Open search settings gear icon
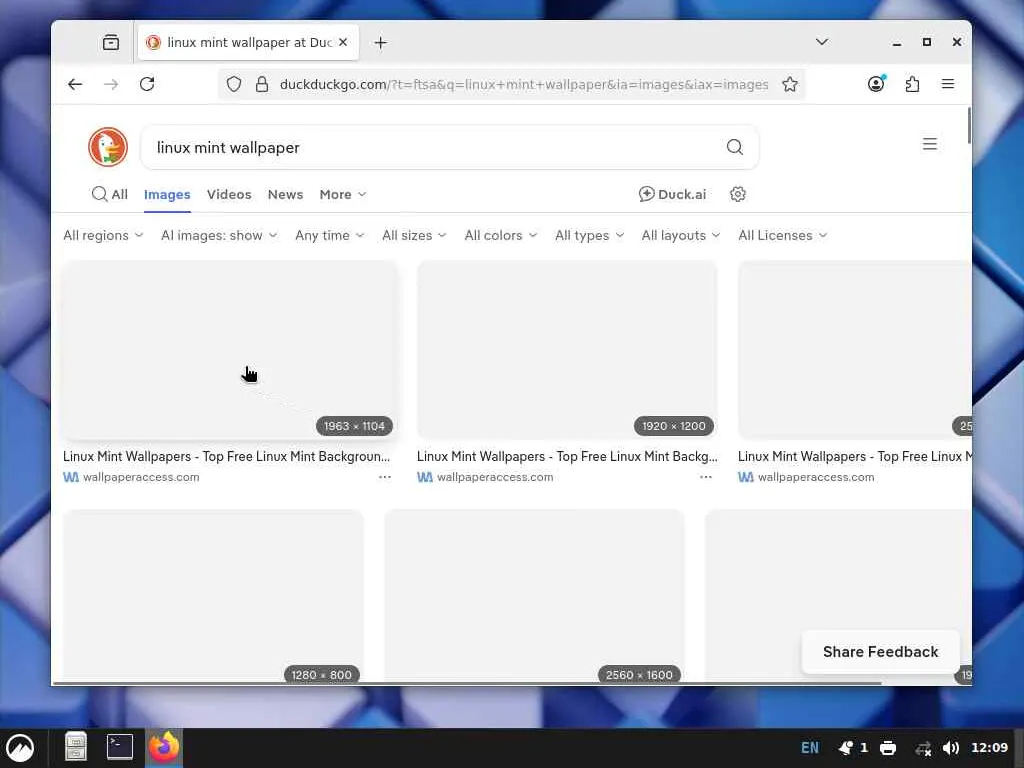1024x768 pixels. (x=738, y=194)
